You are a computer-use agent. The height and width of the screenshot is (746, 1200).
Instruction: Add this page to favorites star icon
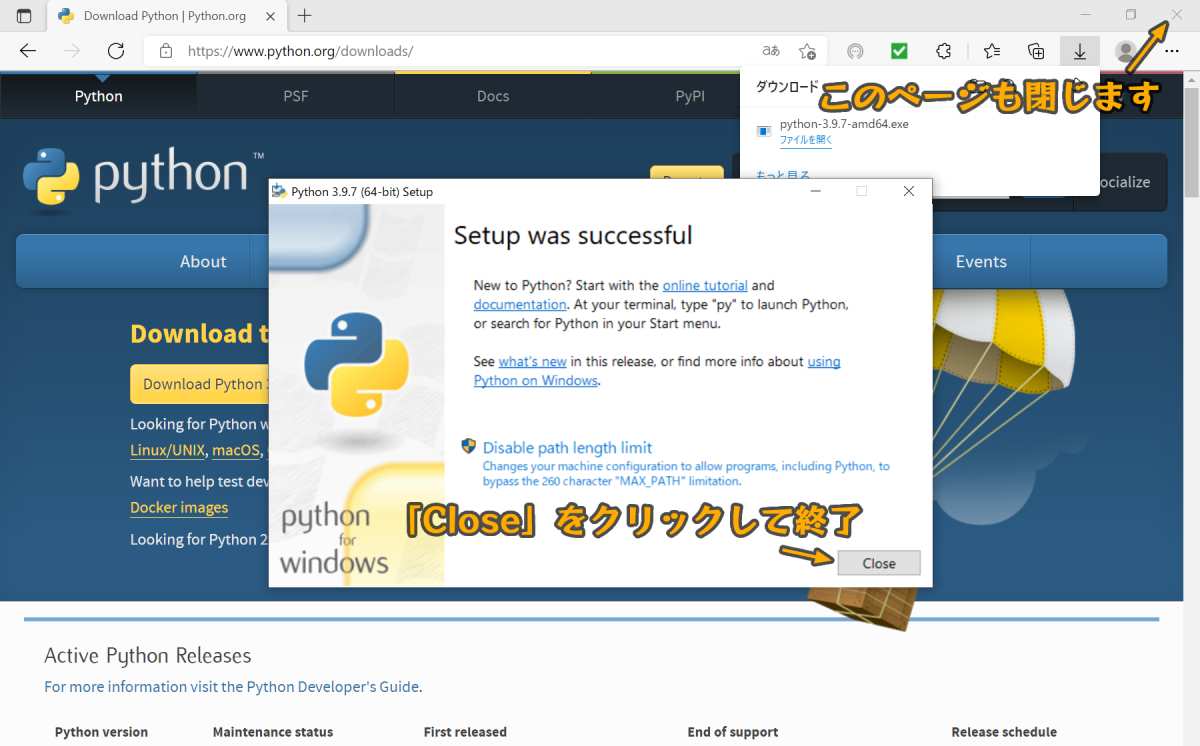click(x=807, y=51)
